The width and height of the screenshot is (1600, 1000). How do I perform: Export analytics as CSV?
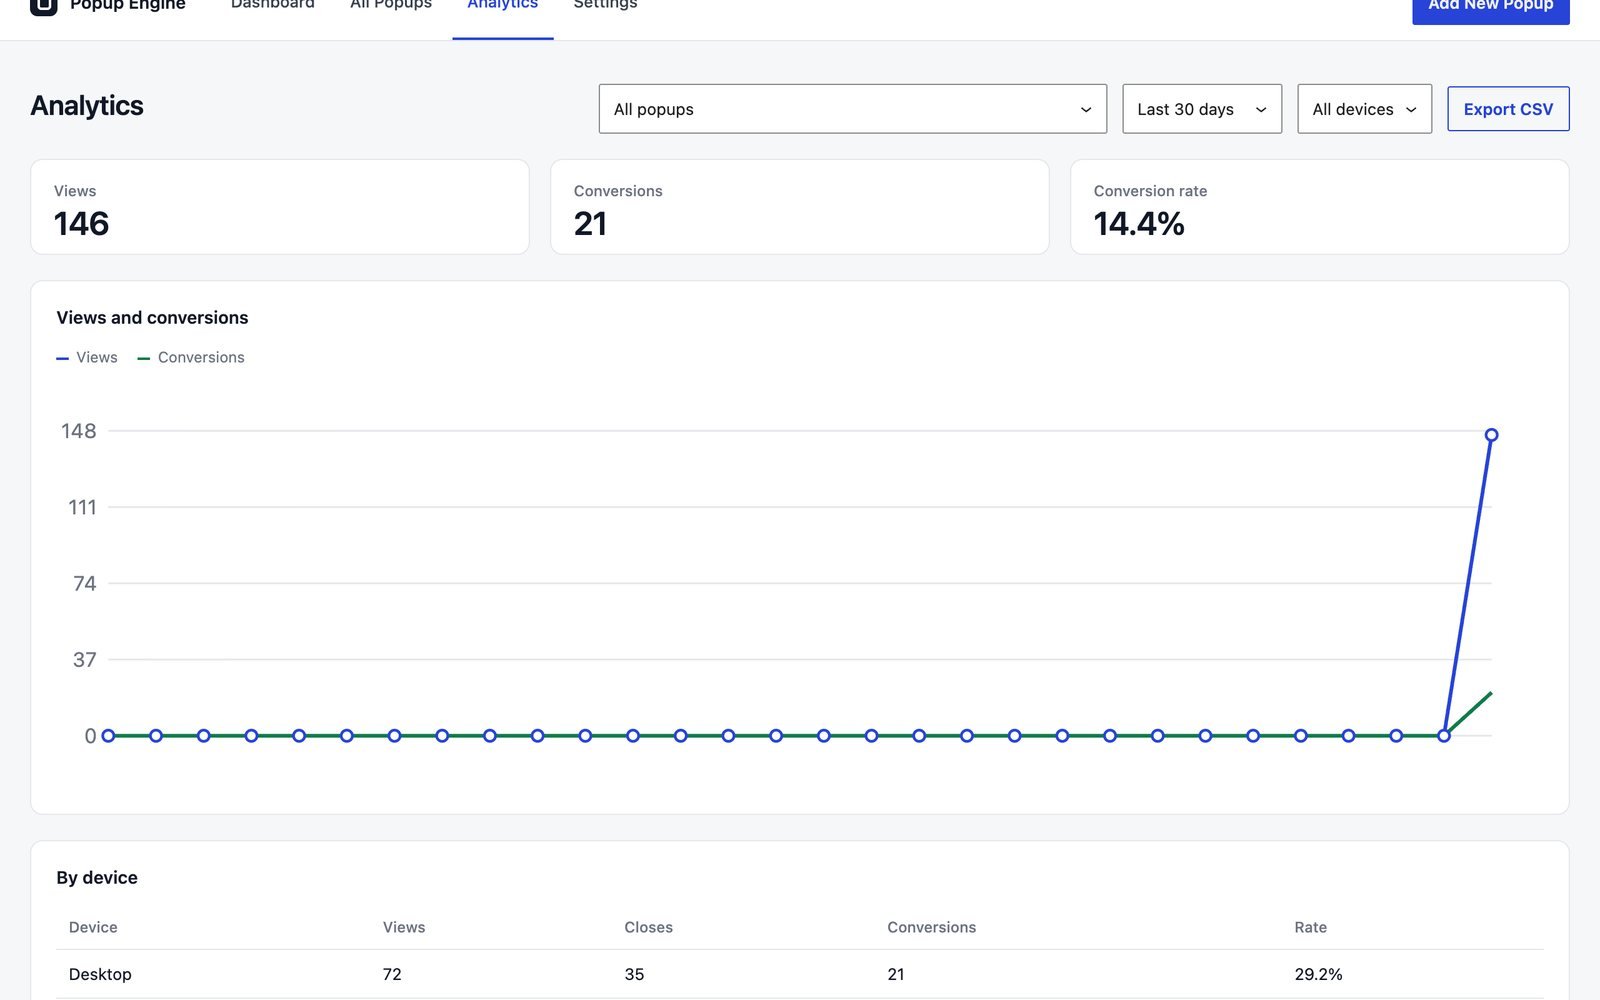coord(1508,109)
